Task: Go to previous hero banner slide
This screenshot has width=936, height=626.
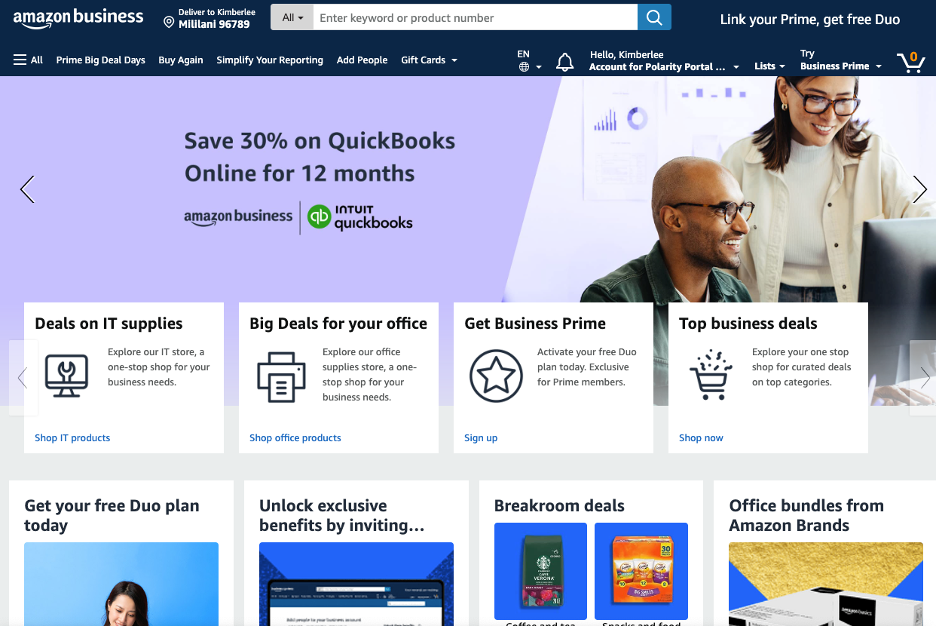Action: pos(27,190)
